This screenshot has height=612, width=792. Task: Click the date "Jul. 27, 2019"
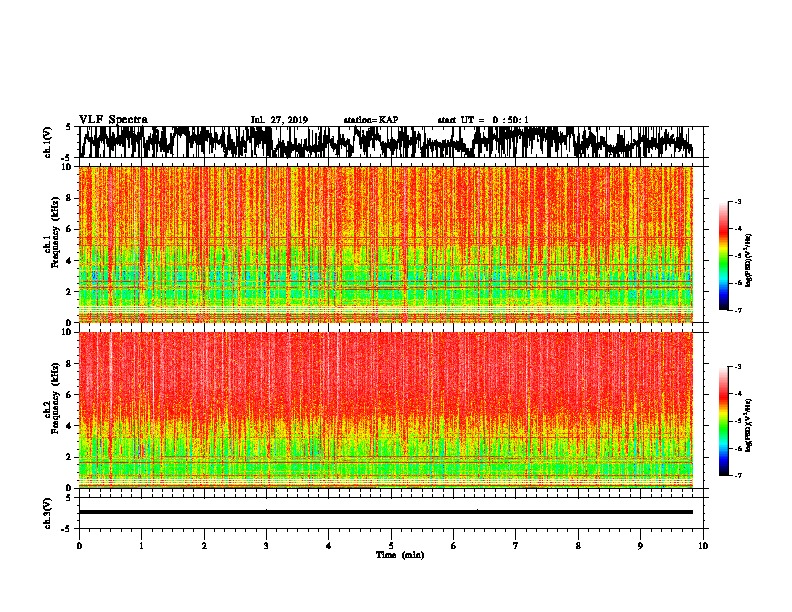coord(279,120)
